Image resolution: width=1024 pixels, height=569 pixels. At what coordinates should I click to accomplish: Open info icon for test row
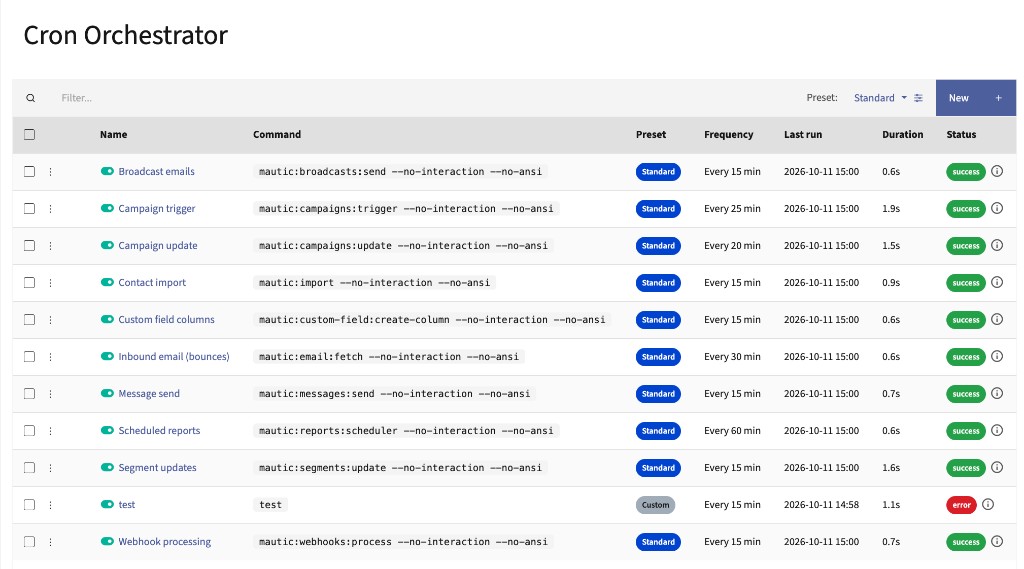tap(988, 504)
